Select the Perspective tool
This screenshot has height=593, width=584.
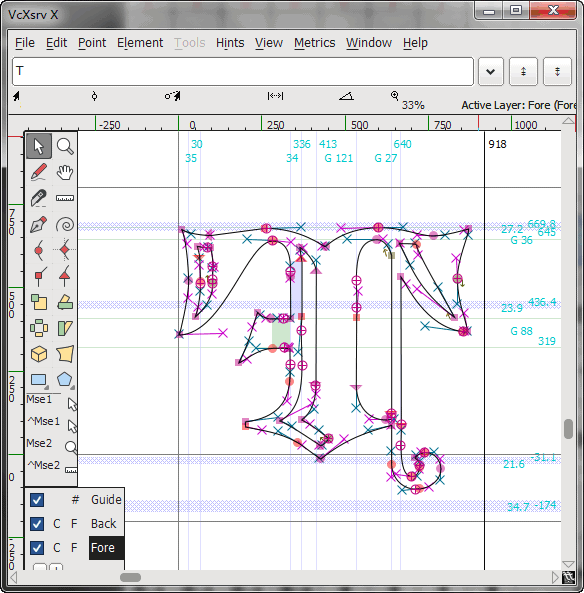click(65, 354)
